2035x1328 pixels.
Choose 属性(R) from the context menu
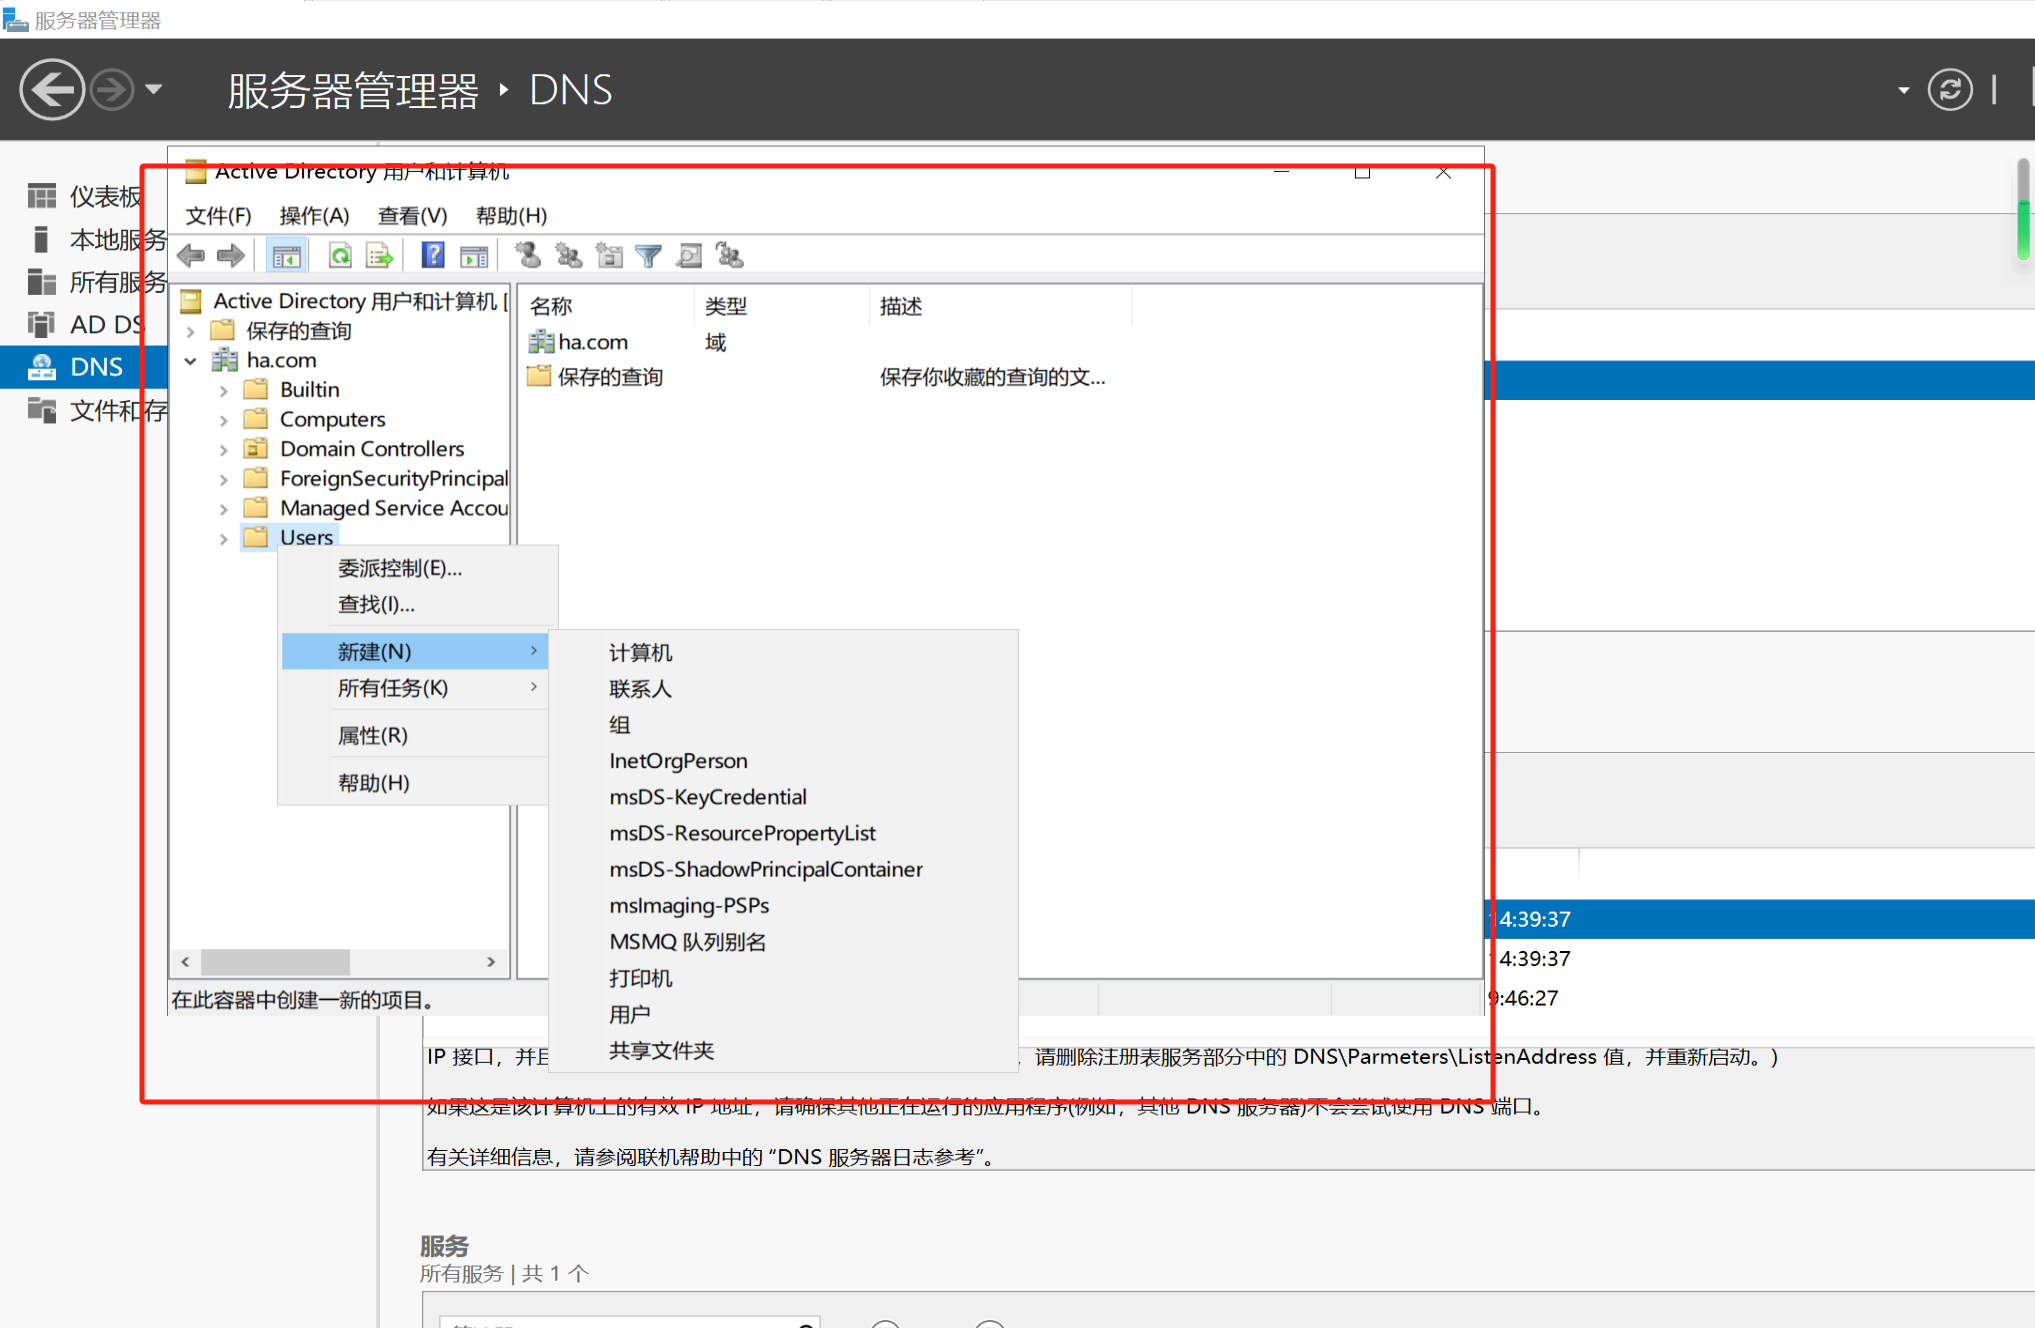[x=416, y=735]
